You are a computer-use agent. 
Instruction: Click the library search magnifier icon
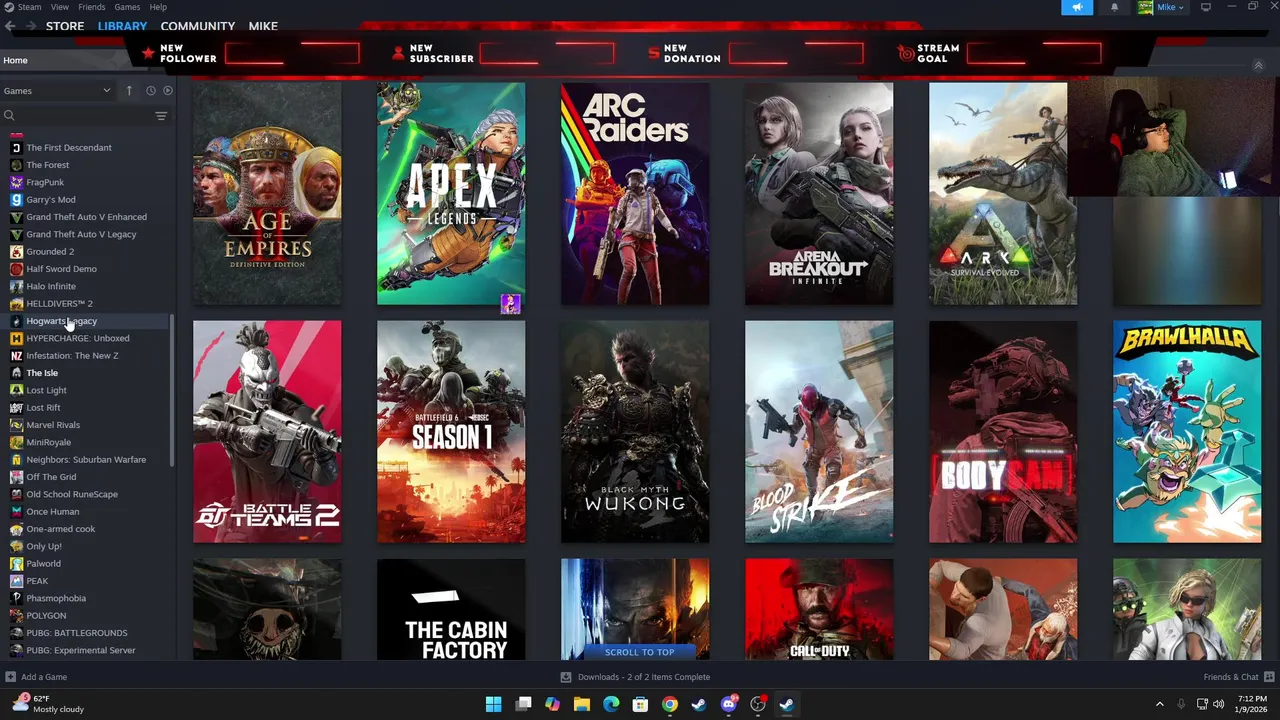(x=9, y=116)
